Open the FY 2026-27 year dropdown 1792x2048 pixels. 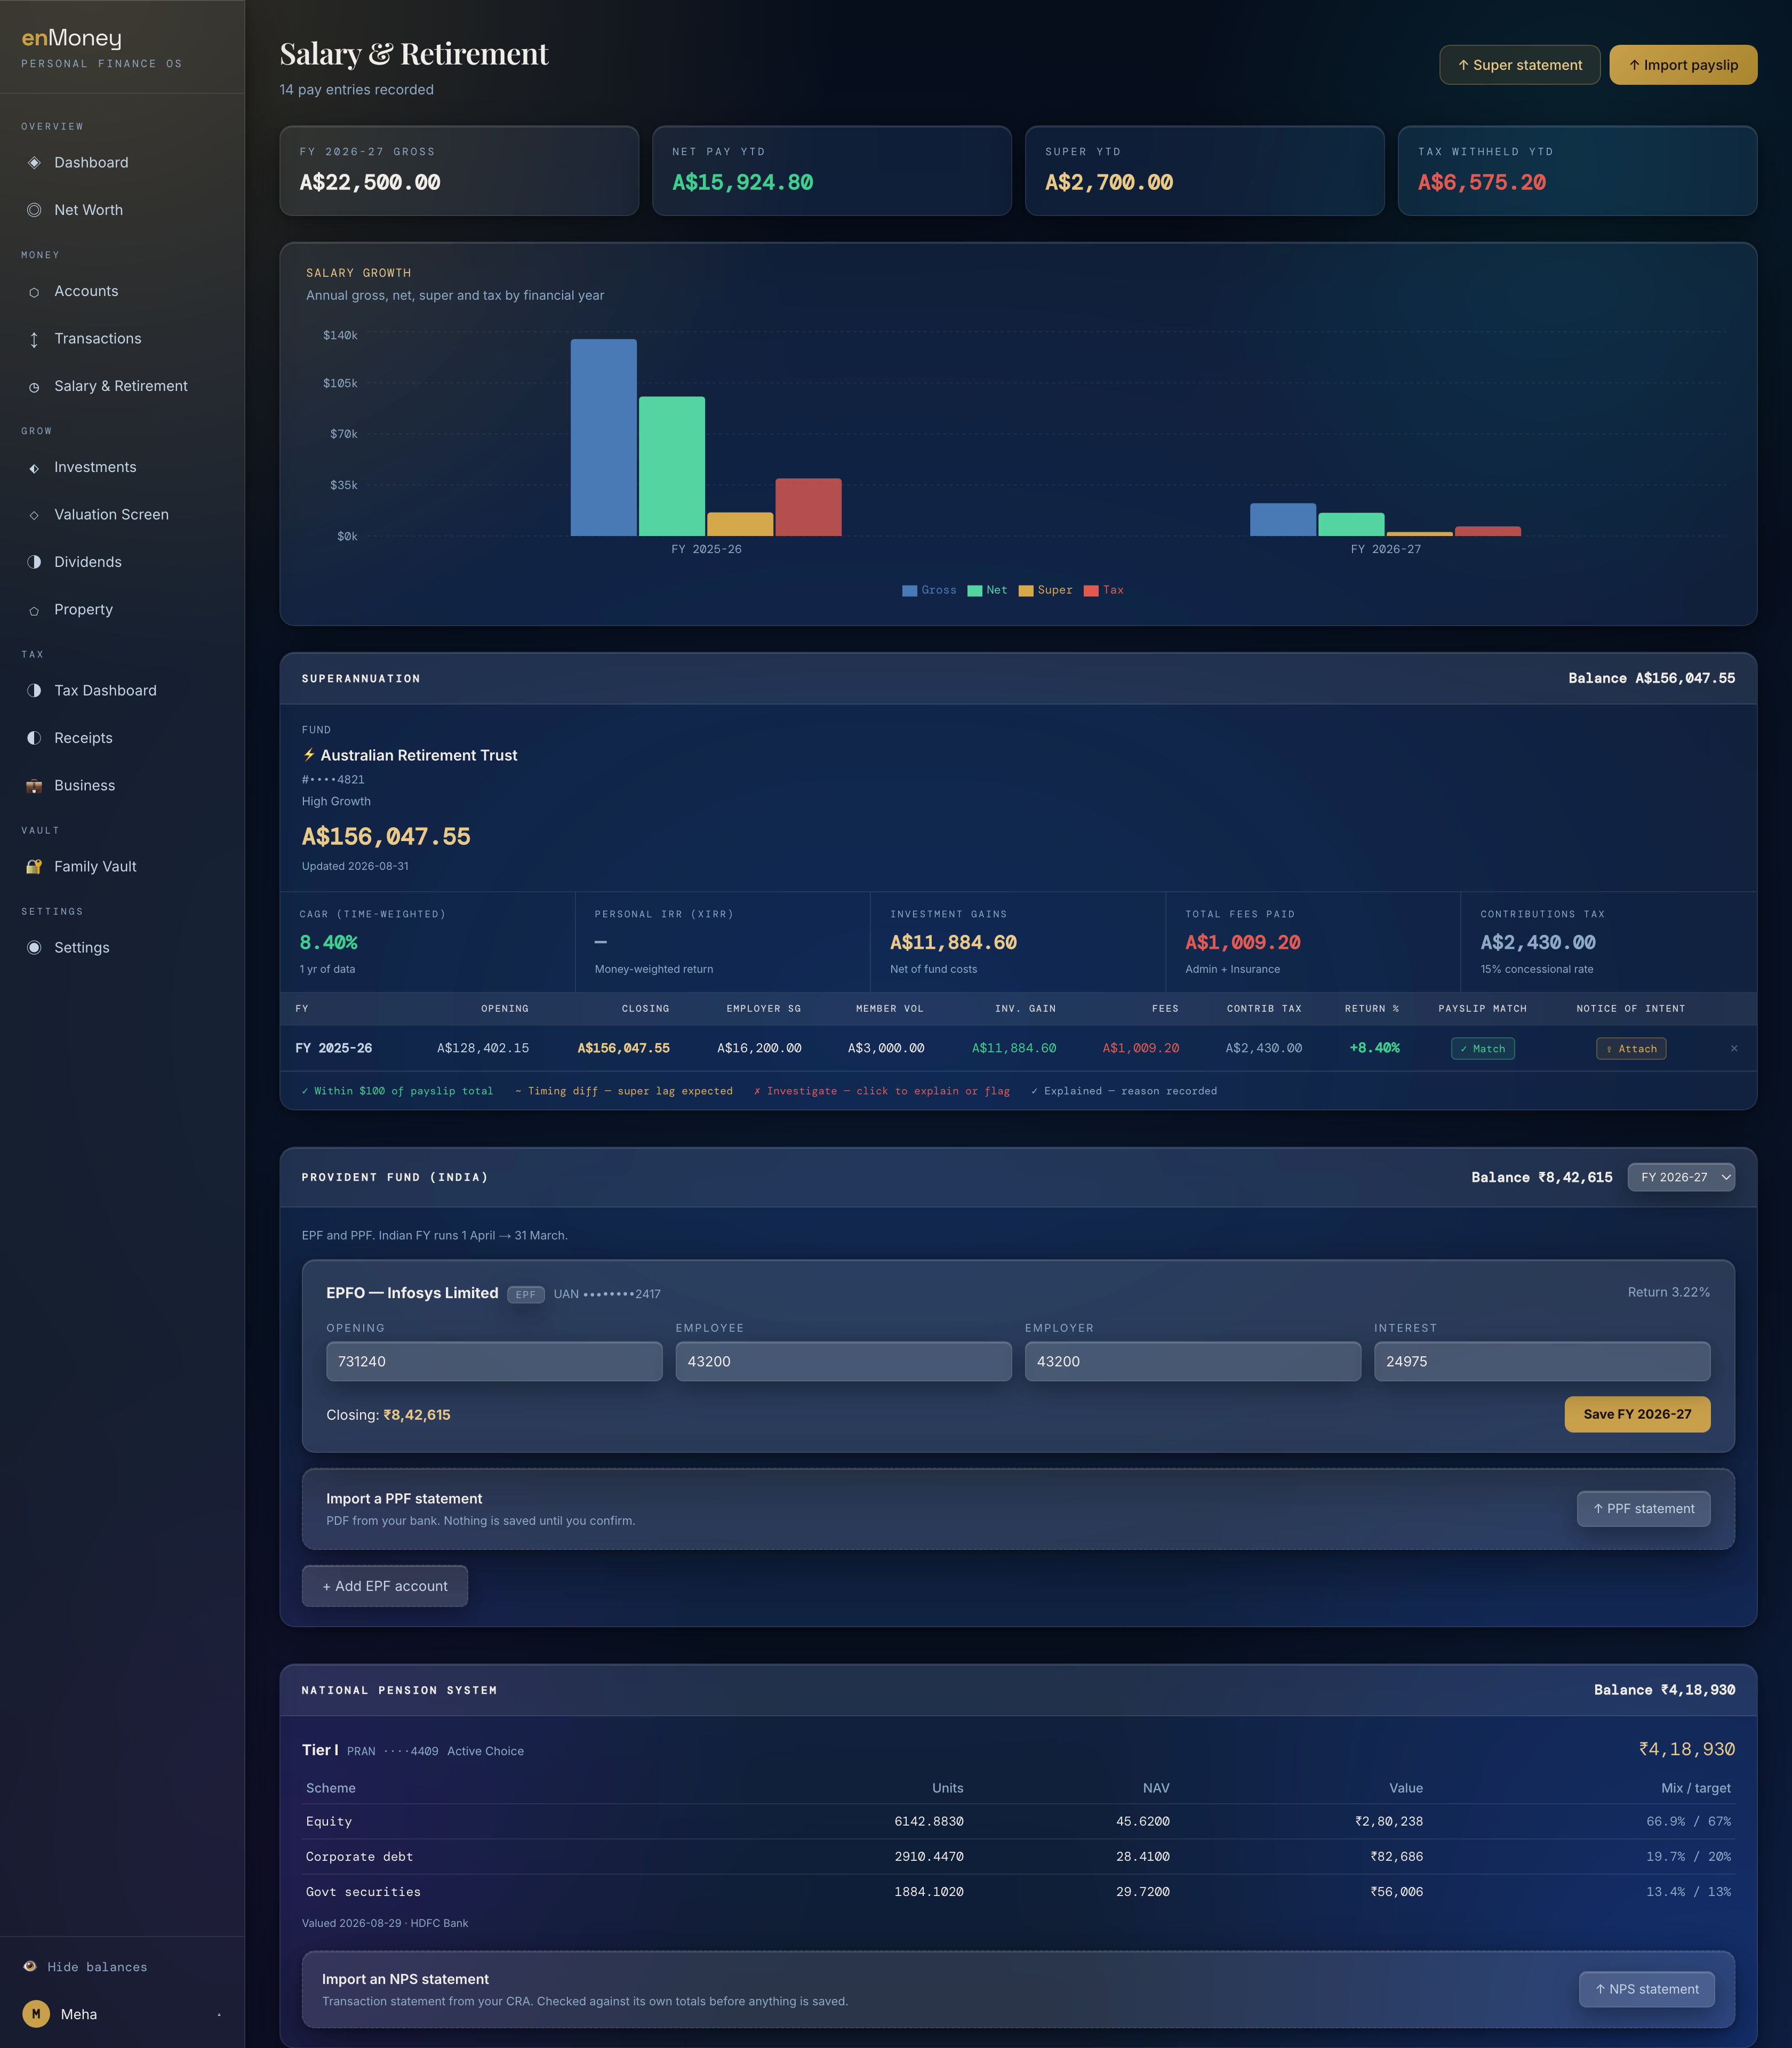[1681, 1177]
